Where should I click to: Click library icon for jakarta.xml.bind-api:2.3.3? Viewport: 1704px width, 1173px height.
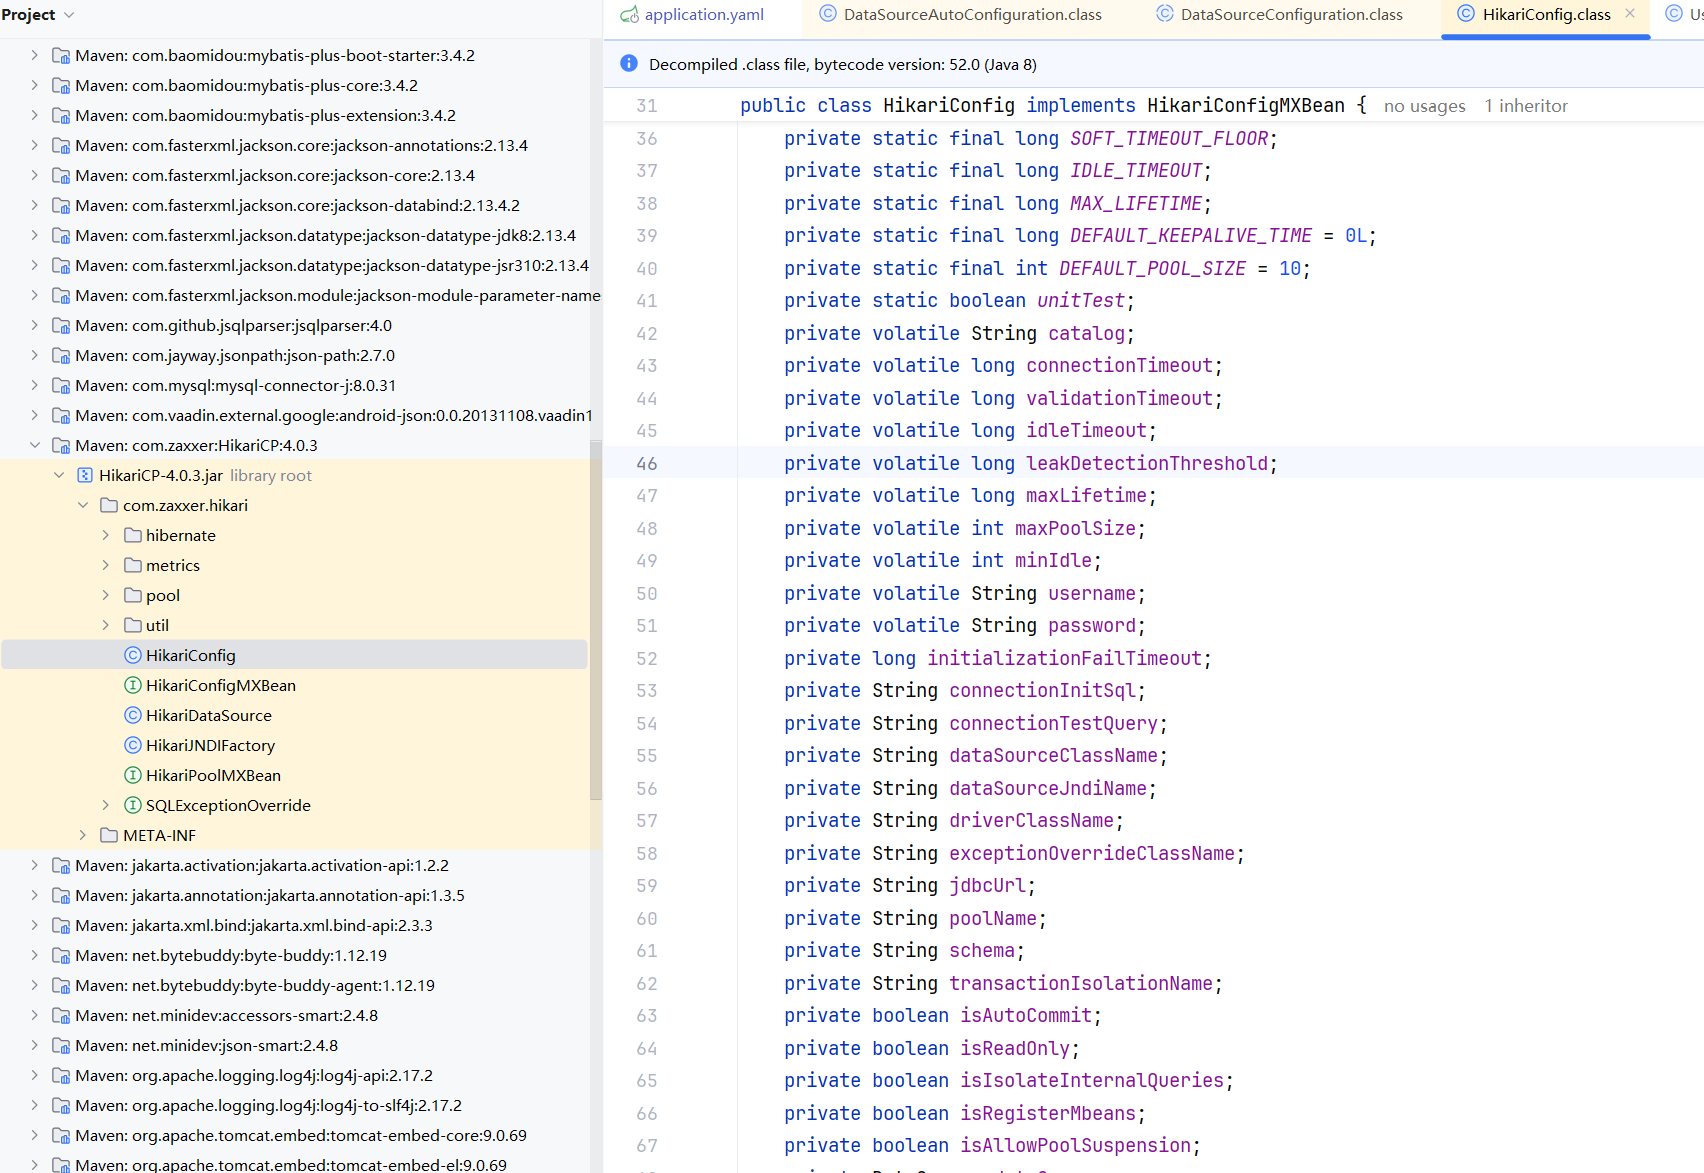[x=61, y=925]
